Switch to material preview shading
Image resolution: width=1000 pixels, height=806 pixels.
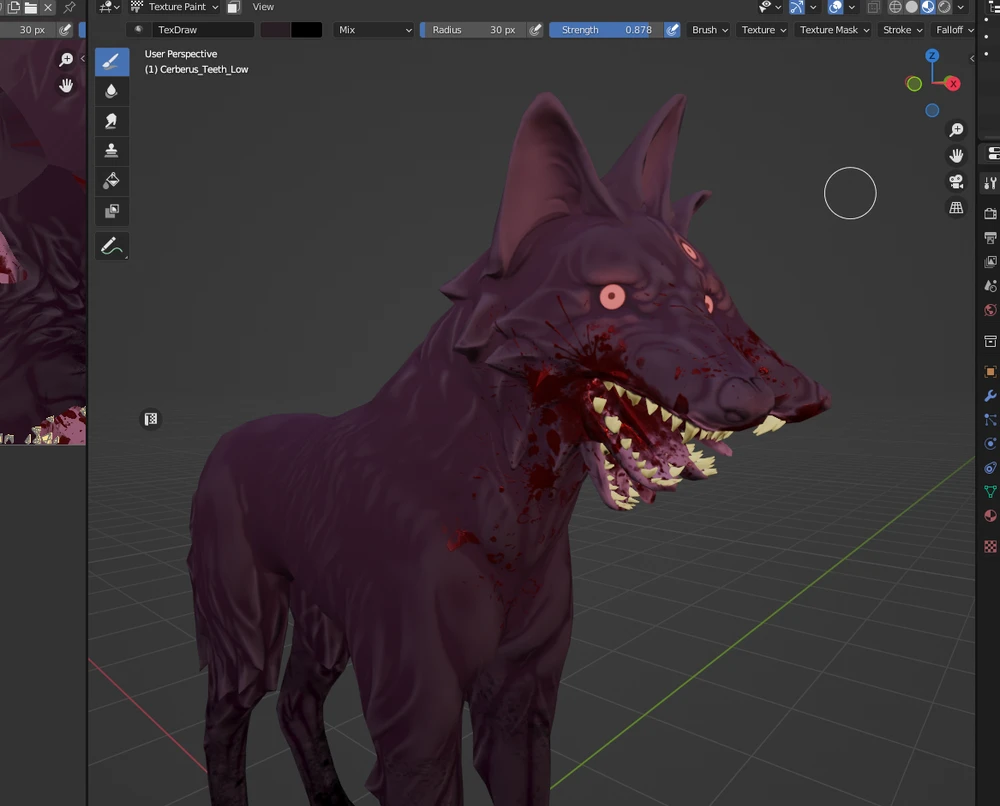tap(928, 7)
